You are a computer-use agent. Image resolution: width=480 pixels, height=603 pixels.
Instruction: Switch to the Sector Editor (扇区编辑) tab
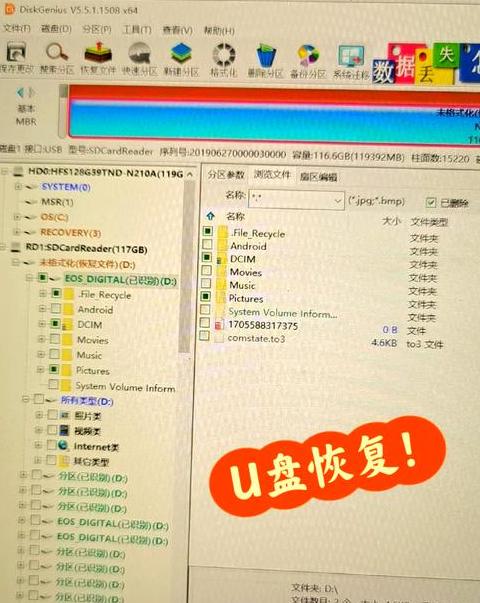click(x=318, y=177)
